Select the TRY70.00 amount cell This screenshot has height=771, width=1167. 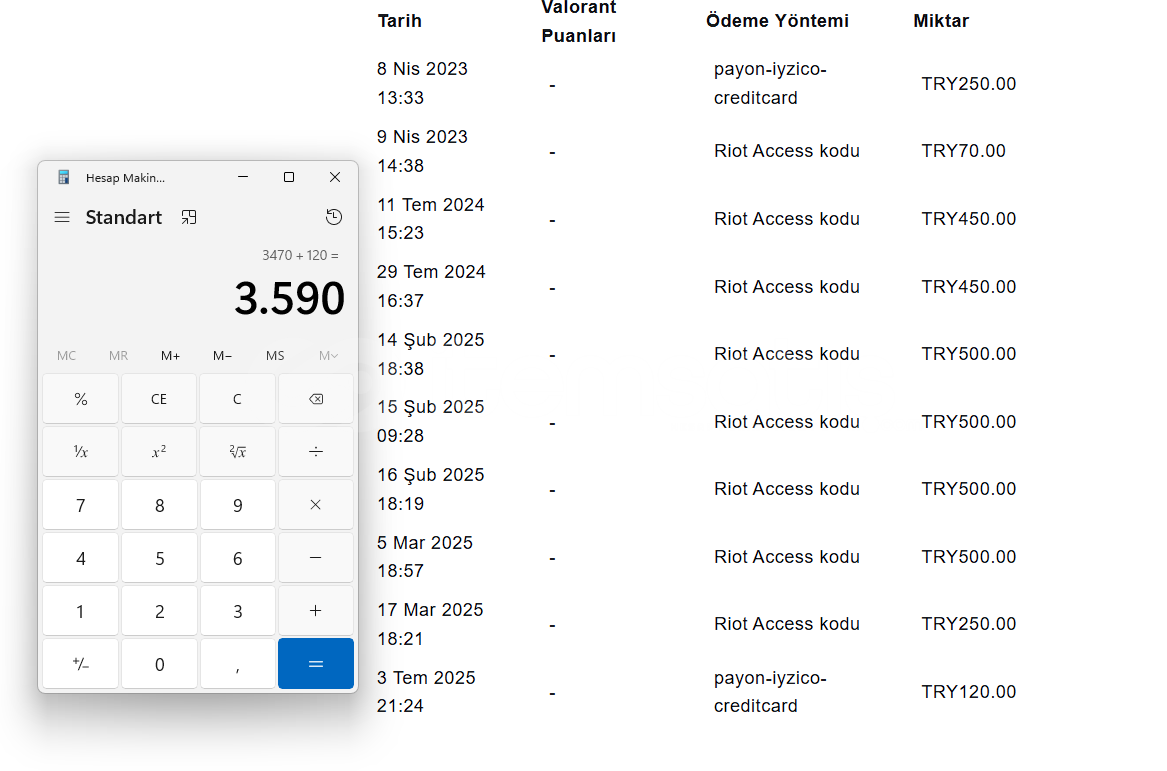click(x=963, y=151)
